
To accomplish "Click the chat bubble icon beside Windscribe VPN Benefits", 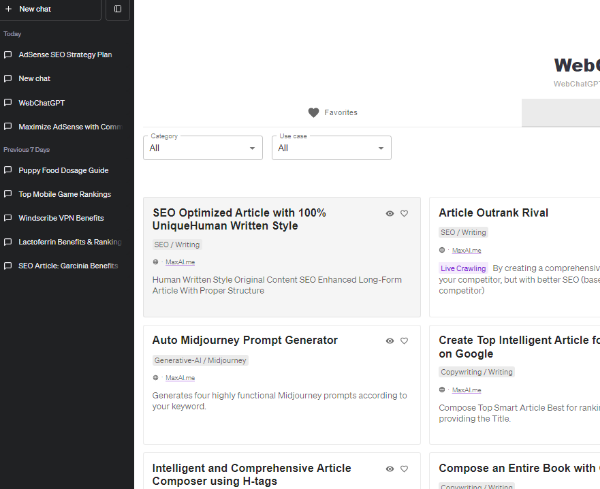I will pos(8,218).
